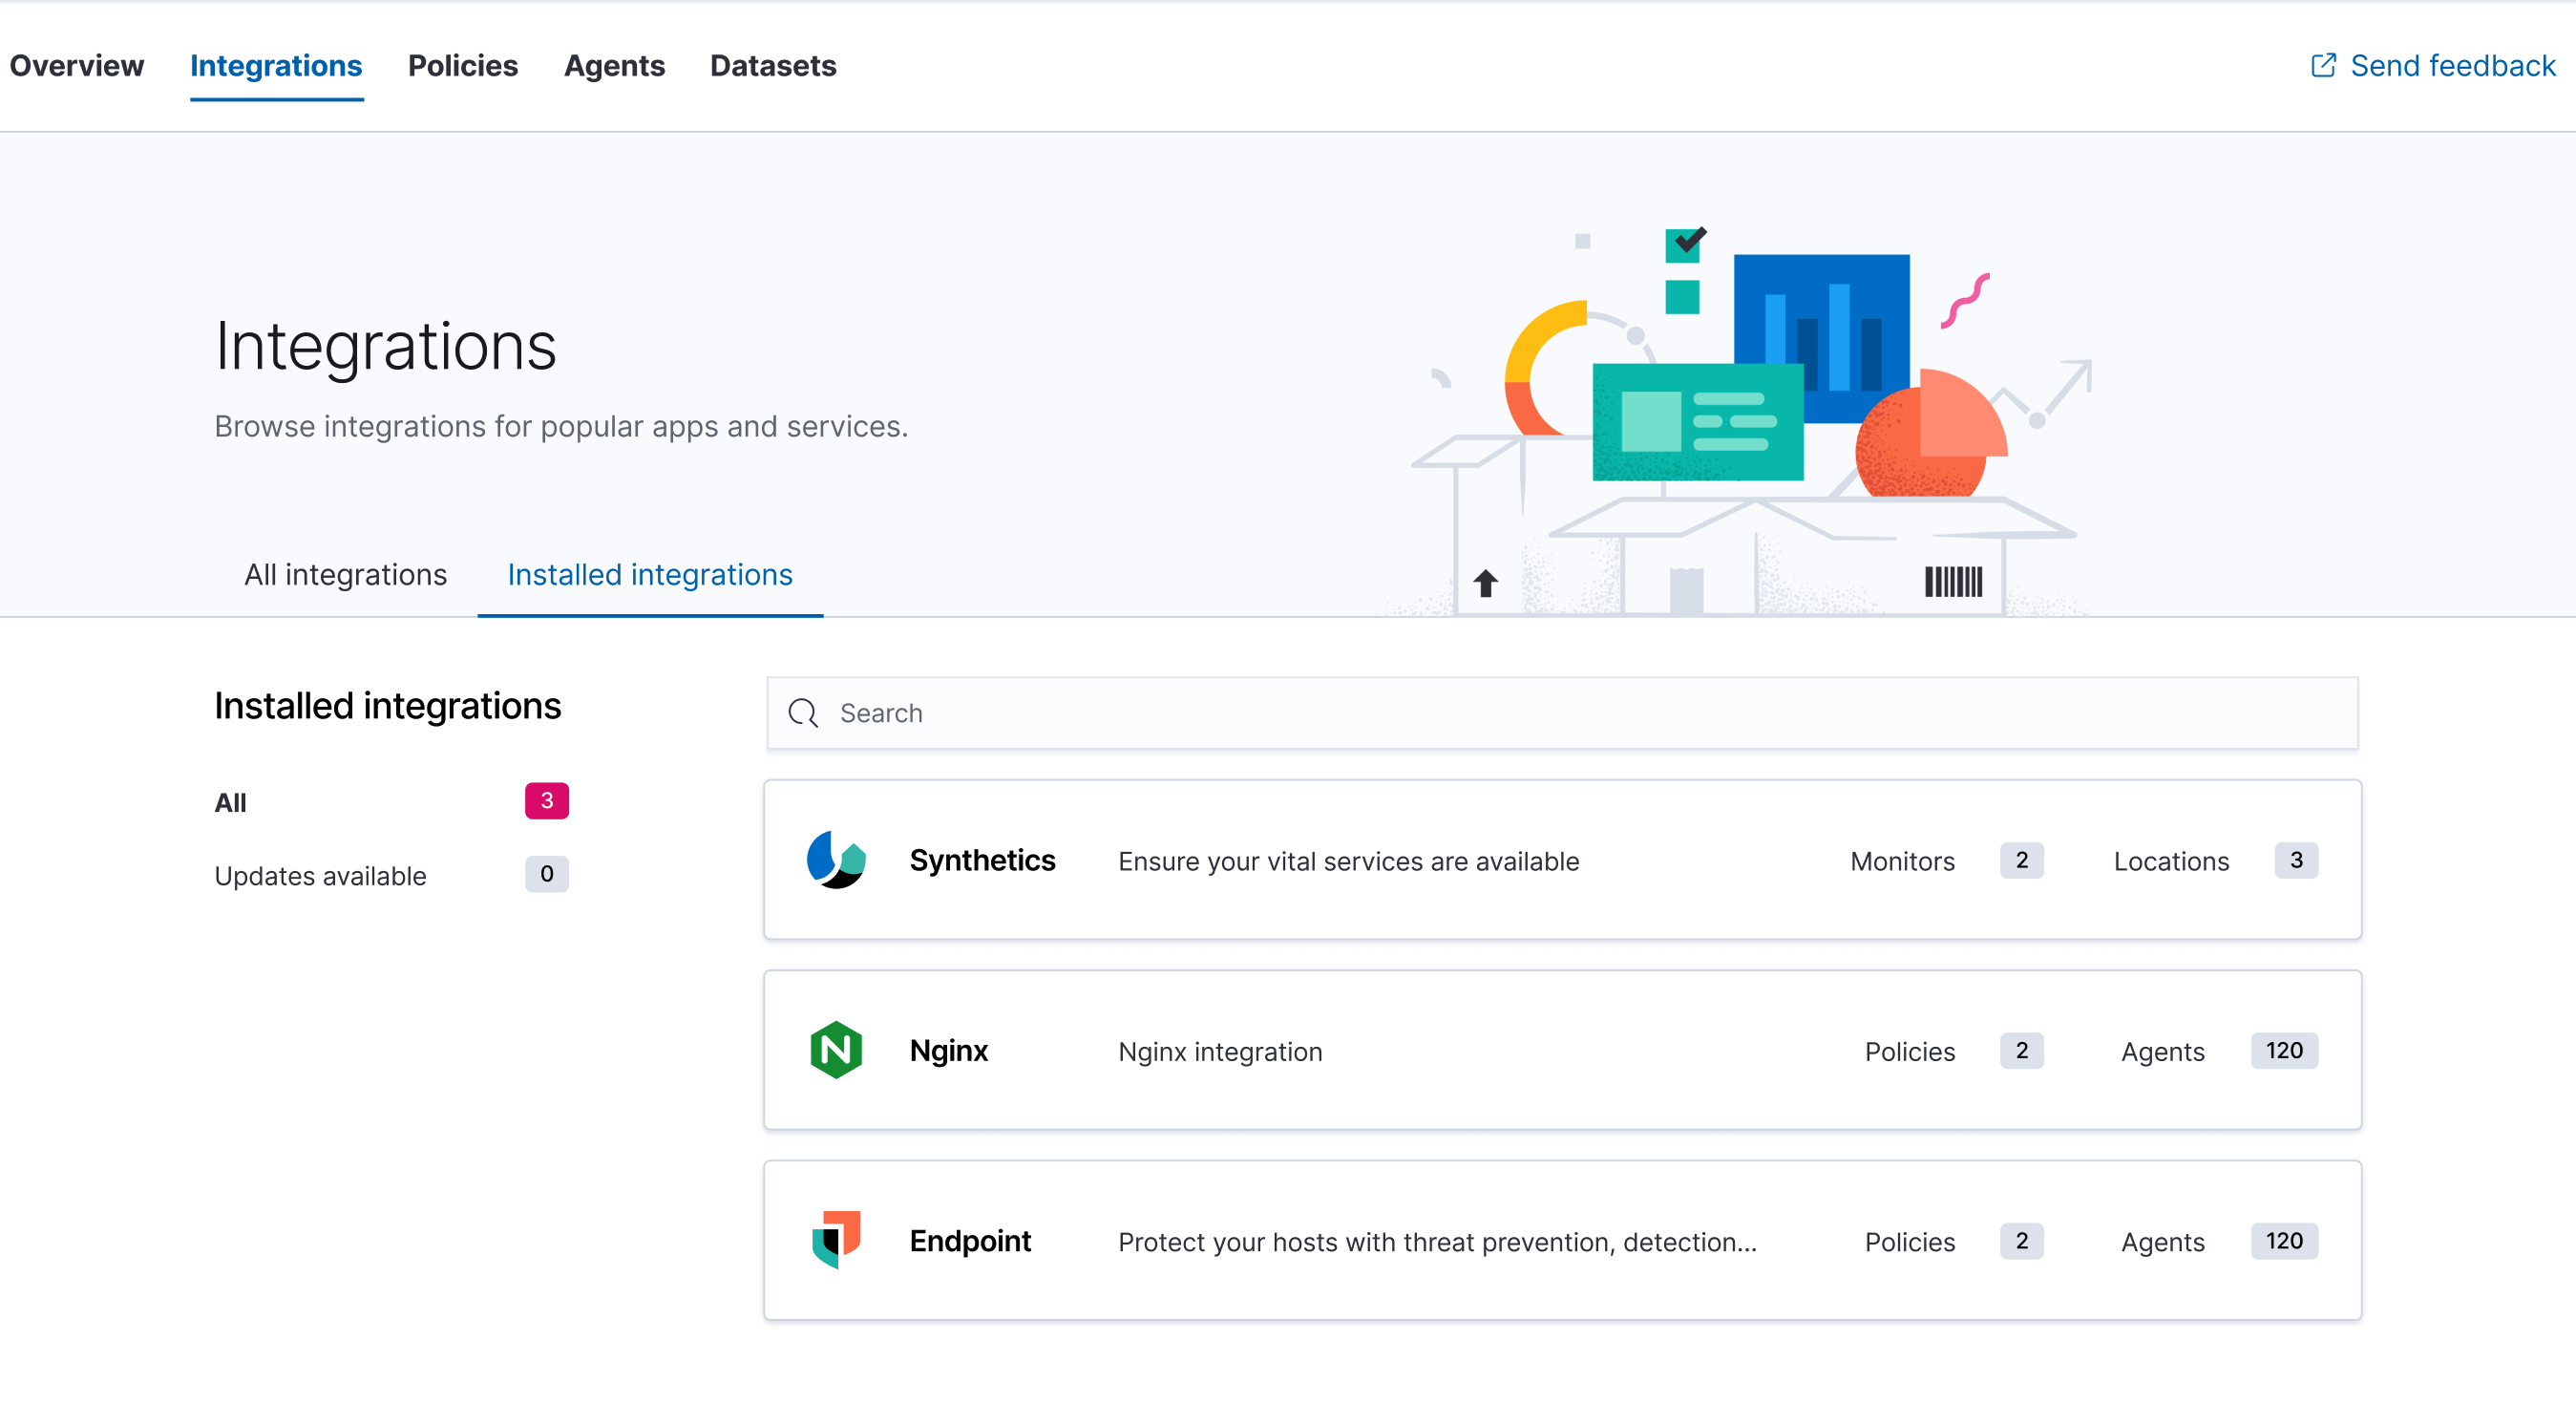Click the Nginx integration logo
2576x1404 pixels.
click(837, 1050)
